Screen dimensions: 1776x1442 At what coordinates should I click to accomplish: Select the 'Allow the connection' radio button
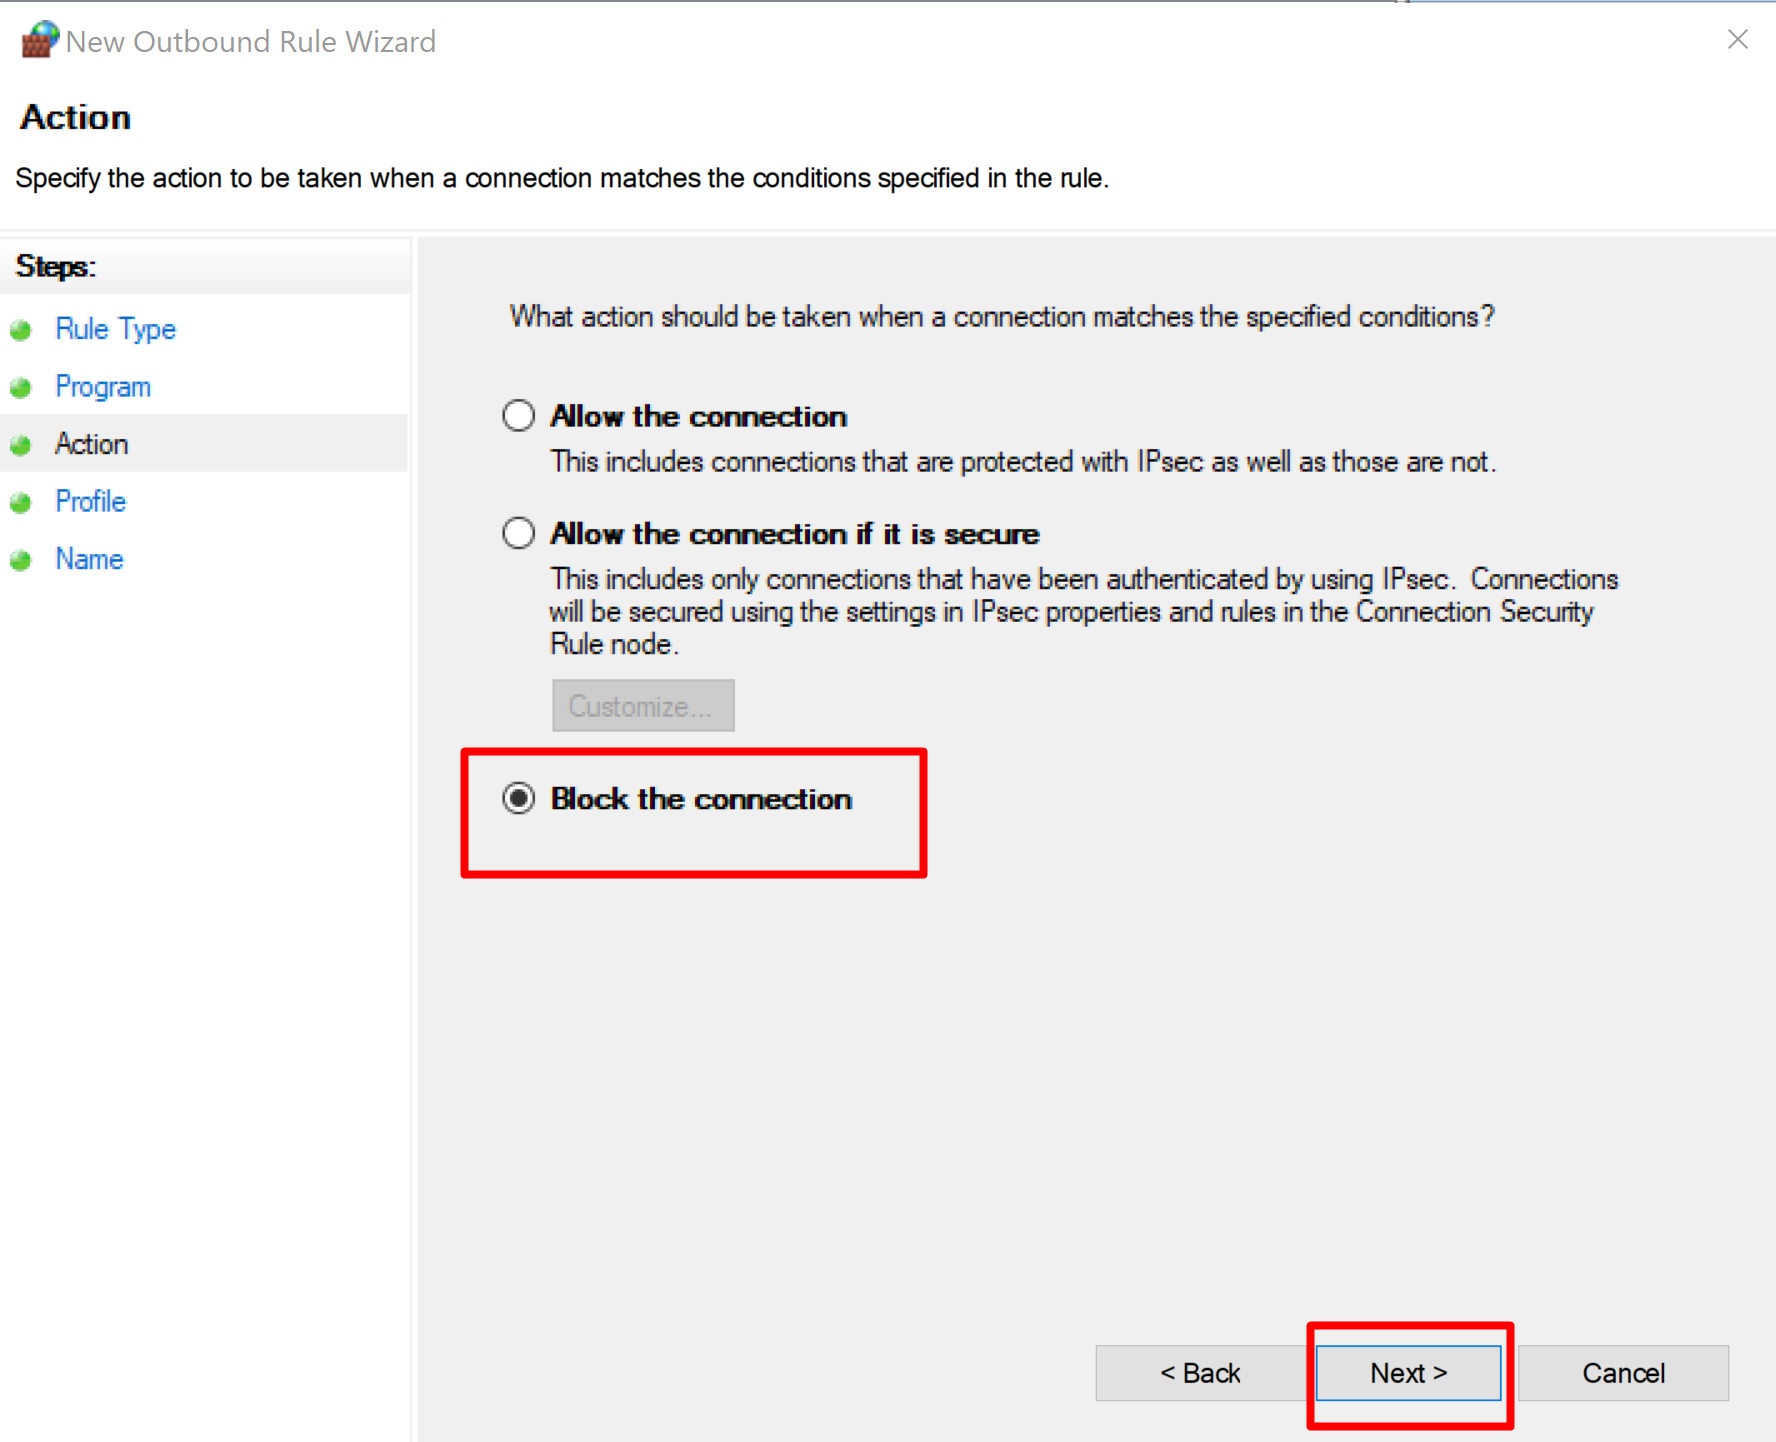click(518, 416)
